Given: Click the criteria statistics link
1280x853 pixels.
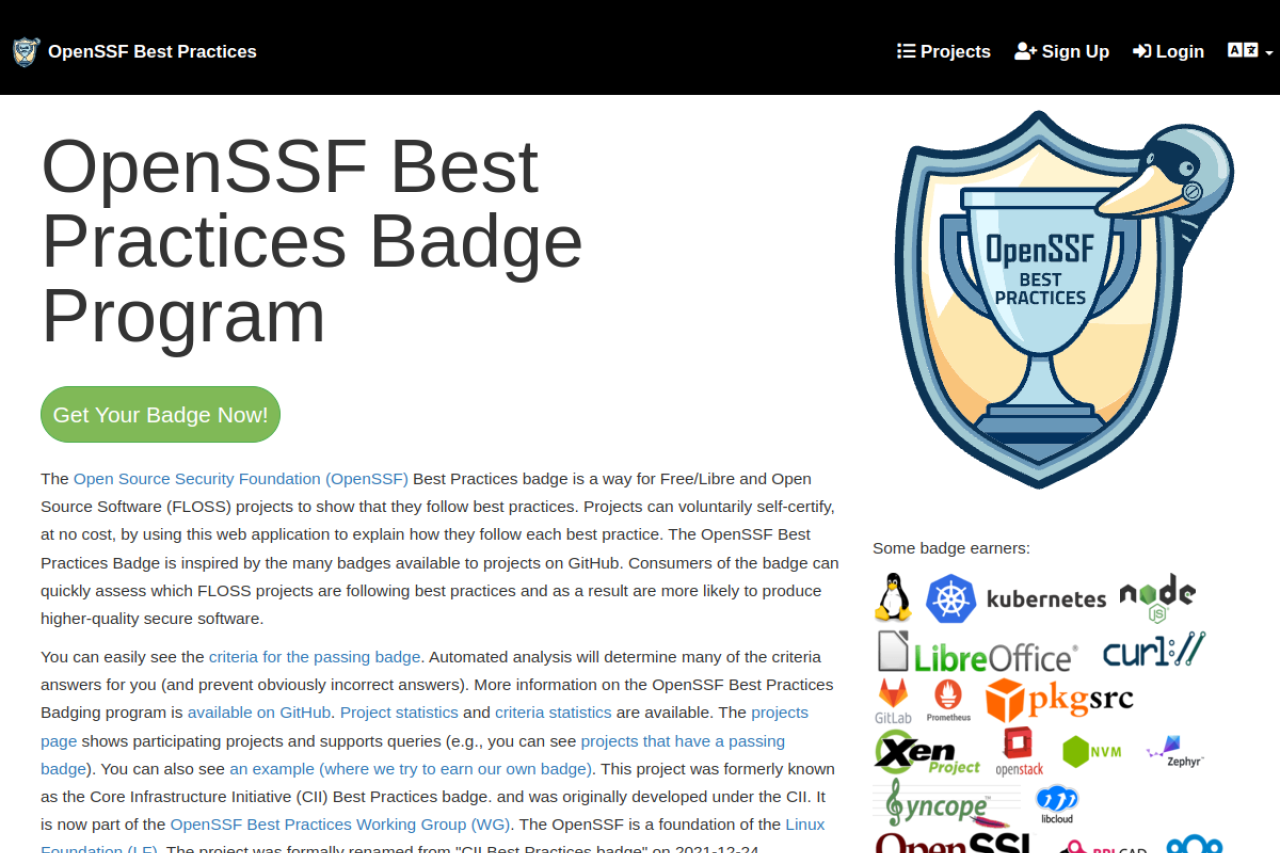Looking at the screenshot, I should point(553,713).
